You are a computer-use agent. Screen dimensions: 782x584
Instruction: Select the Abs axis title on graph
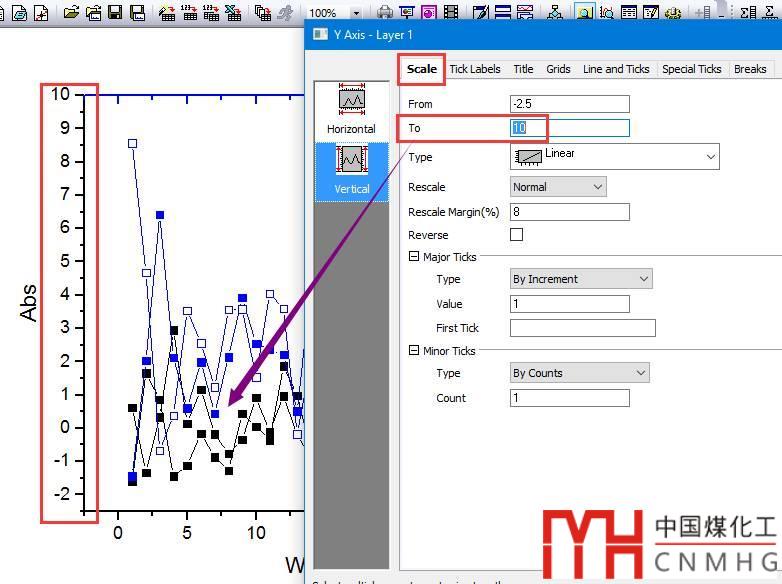point(28,302)
